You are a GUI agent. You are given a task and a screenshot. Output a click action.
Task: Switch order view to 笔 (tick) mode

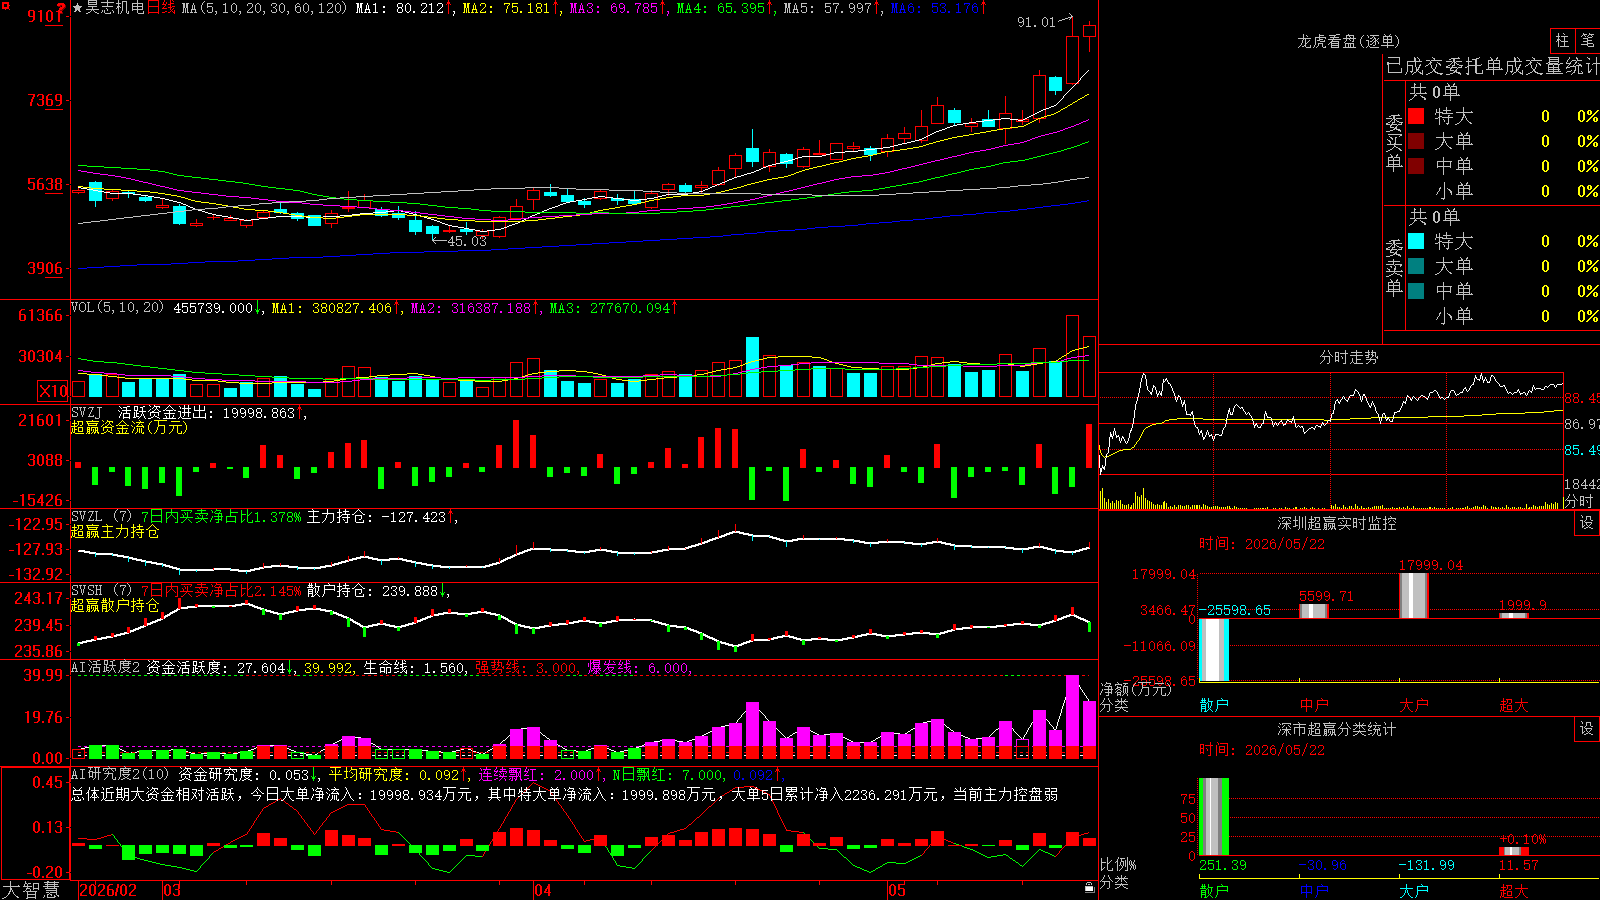click(1588, 40)
